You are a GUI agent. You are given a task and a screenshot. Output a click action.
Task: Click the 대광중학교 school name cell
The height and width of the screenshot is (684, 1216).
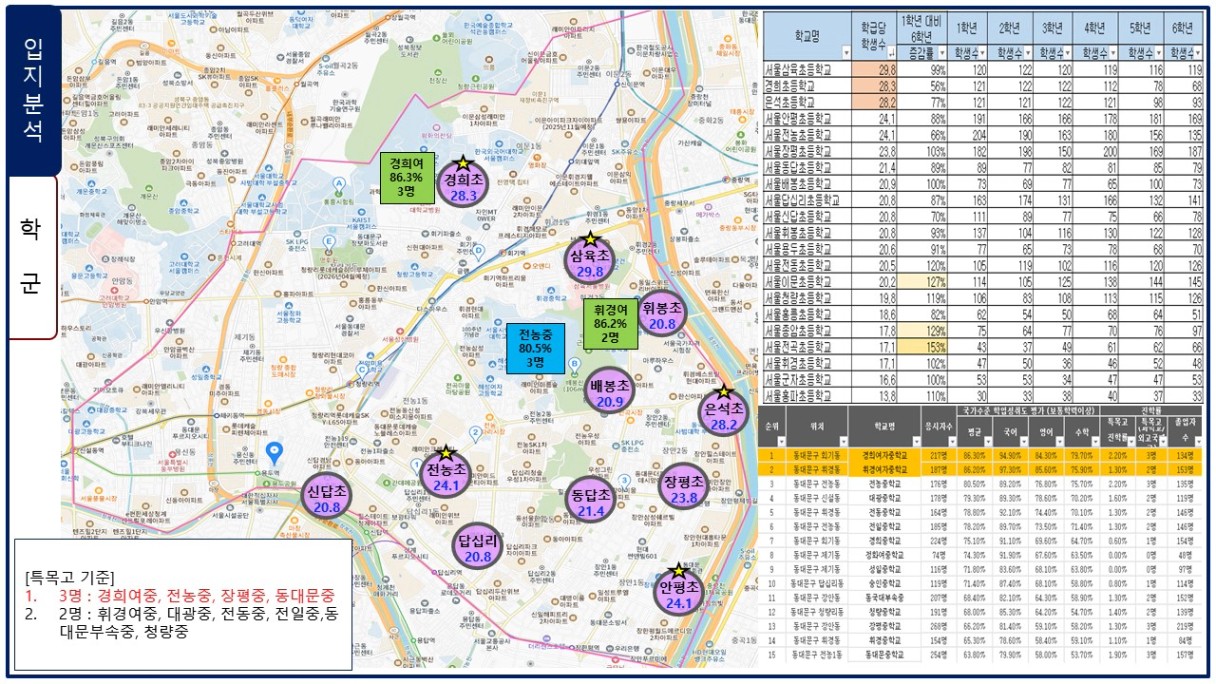pyautogui.click(x=887, y=496)
